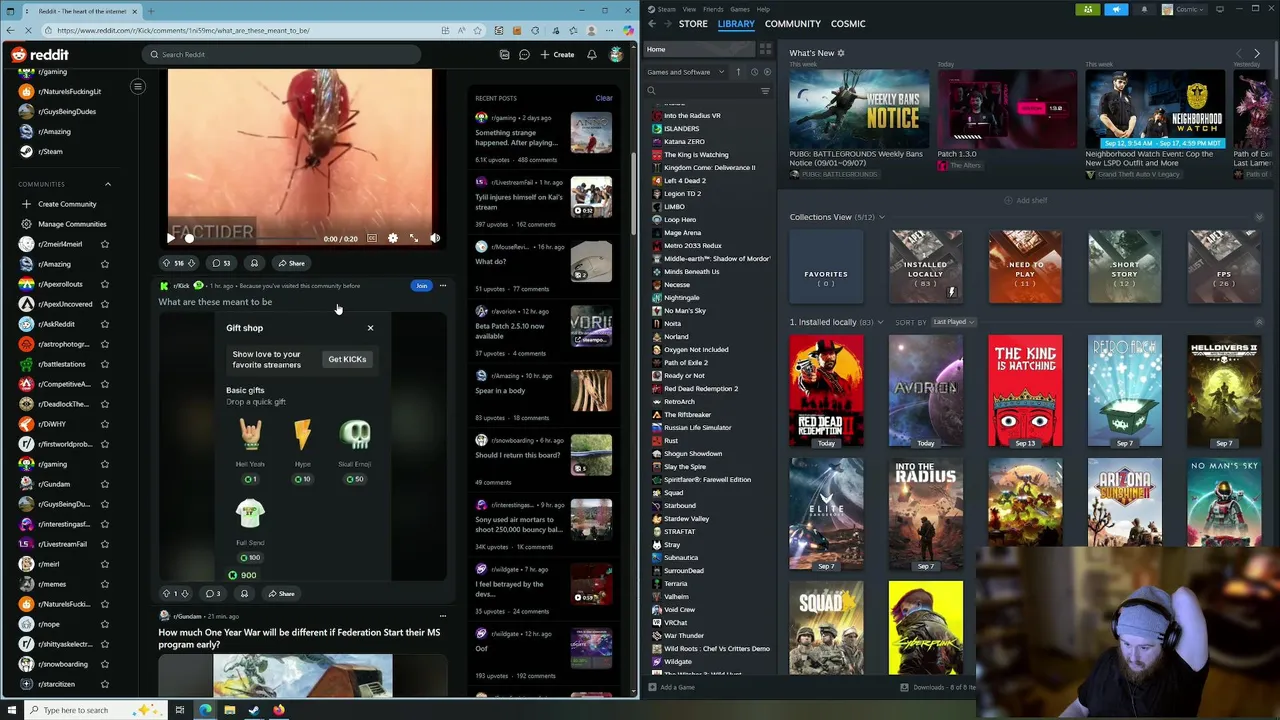The width and height of the screenshot is (1280, 720).
Task: Seek the Reddit video progress bar
Action: [251, 239]
